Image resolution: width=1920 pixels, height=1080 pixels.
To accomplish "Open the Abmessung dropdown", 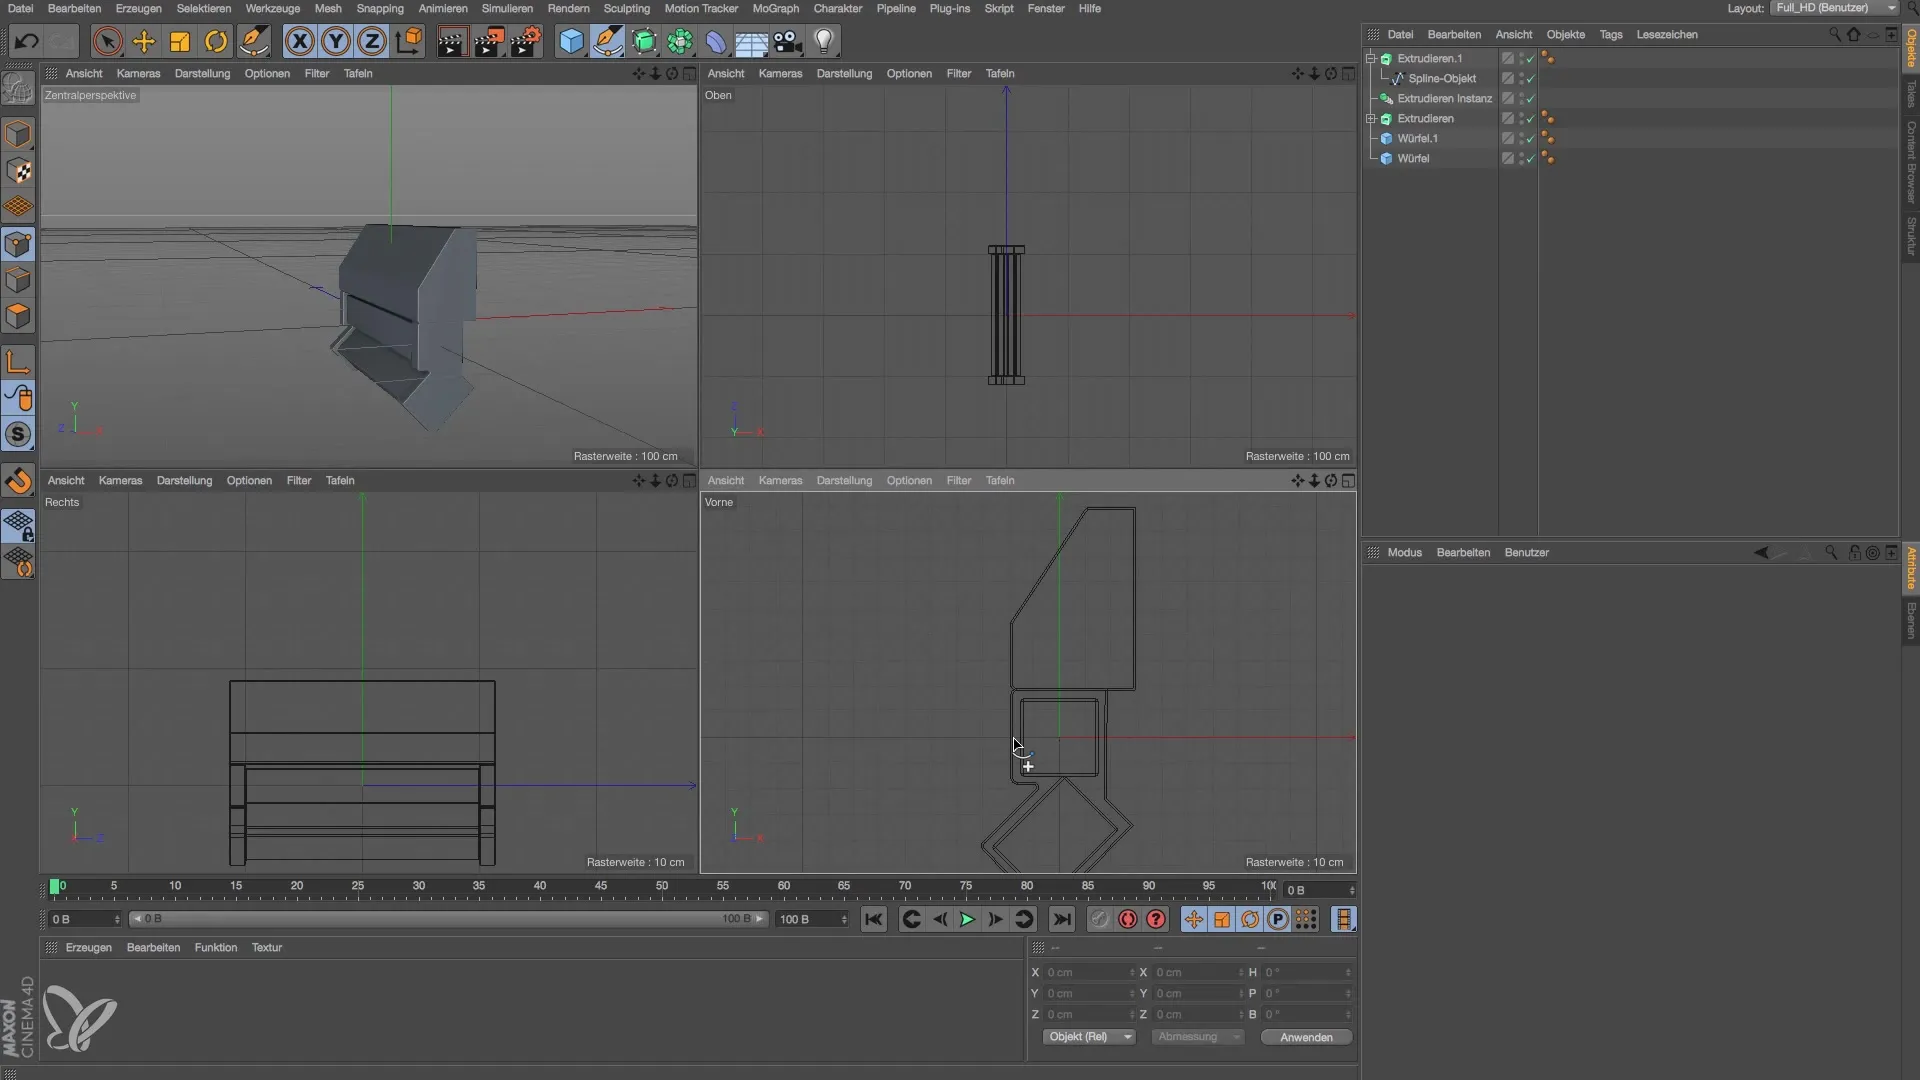I will 1197,1037.
